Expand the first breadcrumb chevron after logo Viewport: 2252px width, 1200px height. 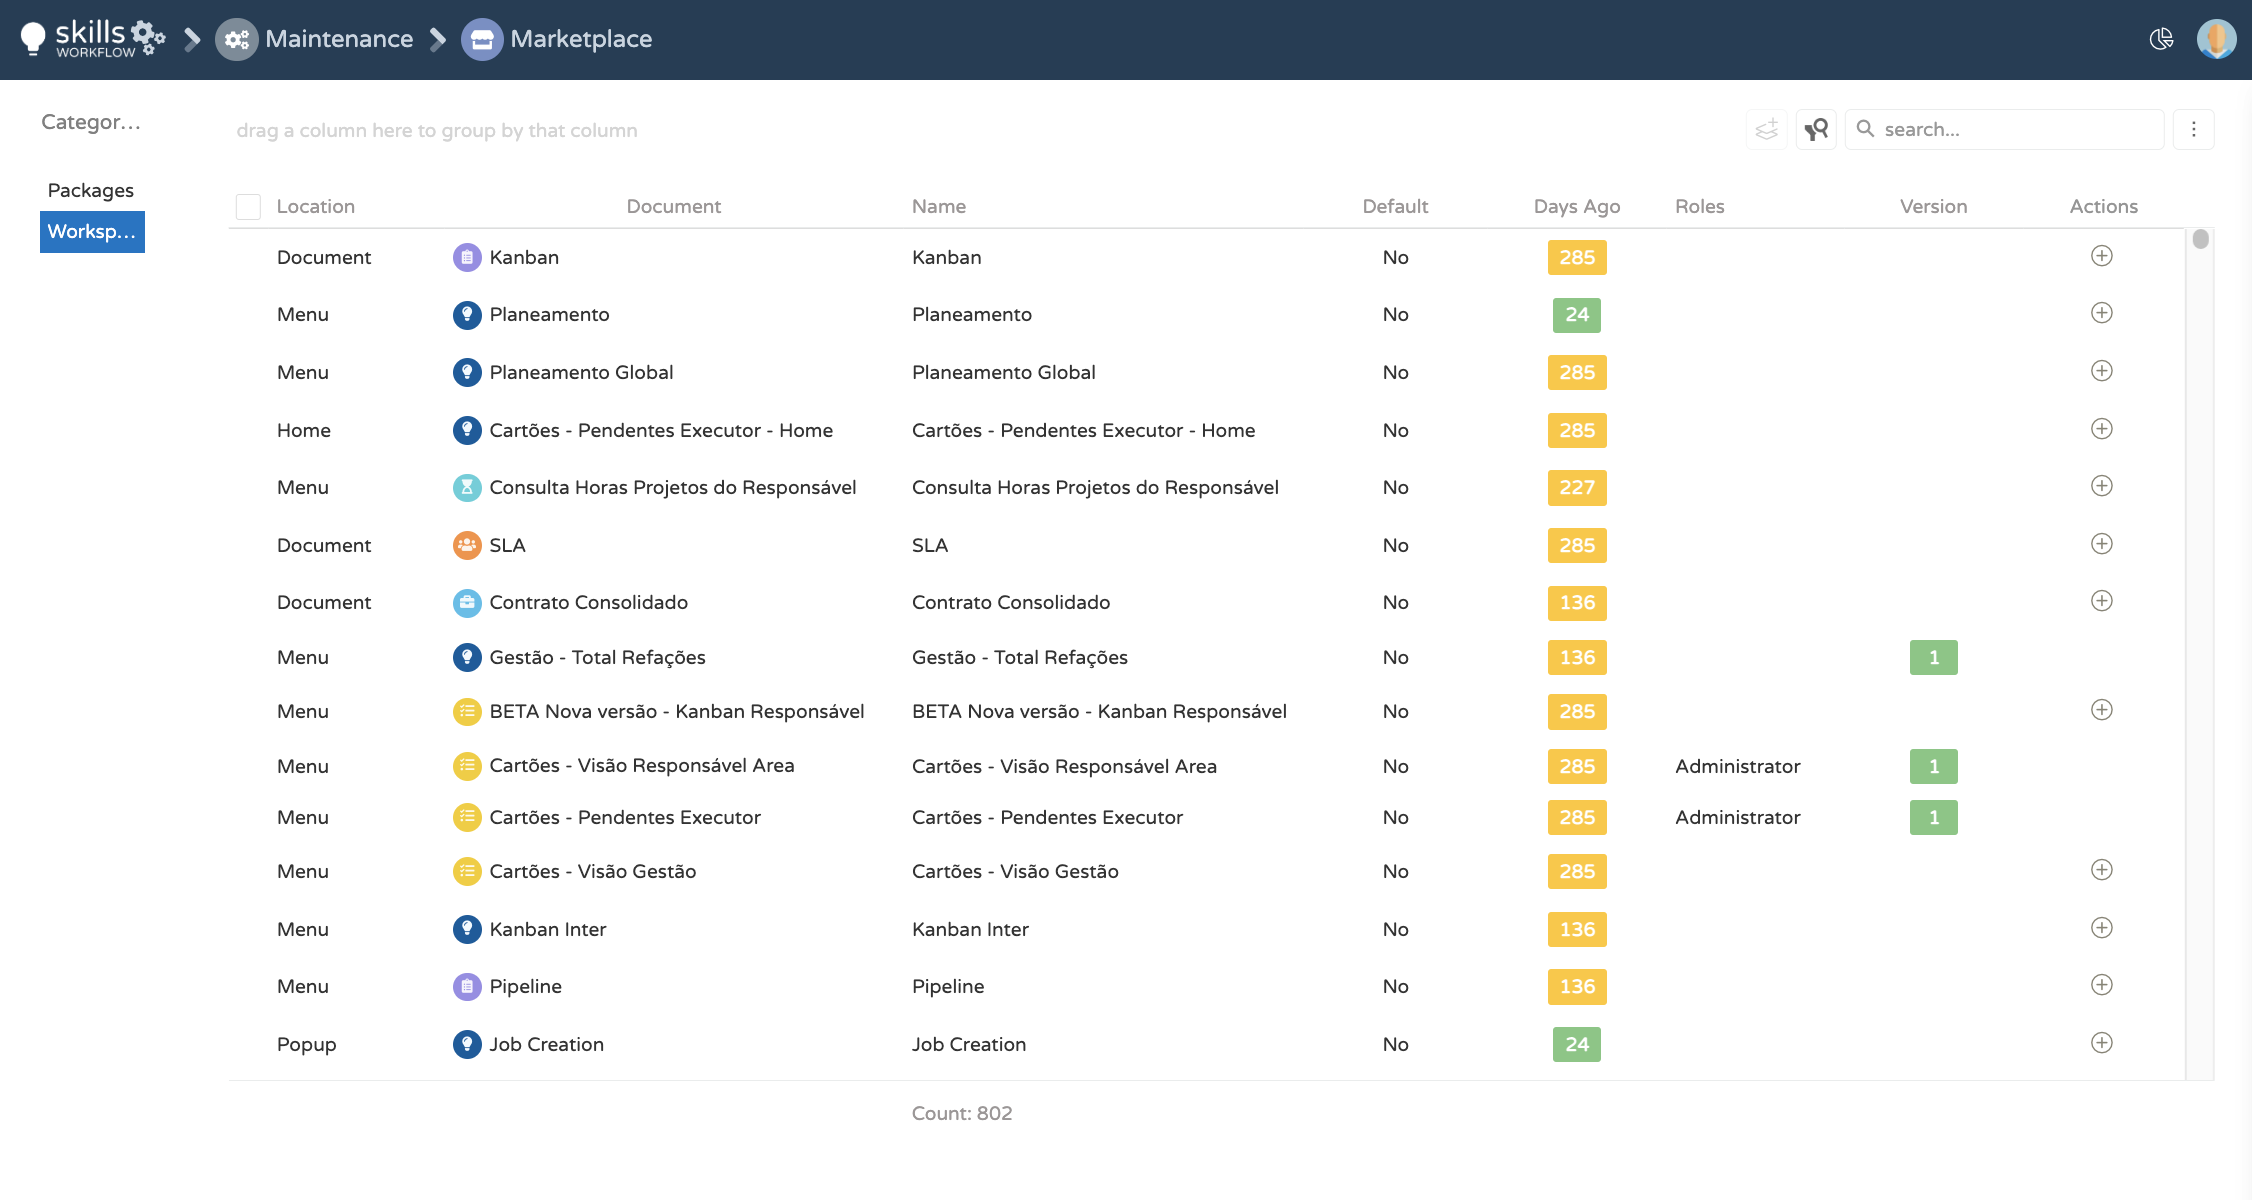(192, 39)
